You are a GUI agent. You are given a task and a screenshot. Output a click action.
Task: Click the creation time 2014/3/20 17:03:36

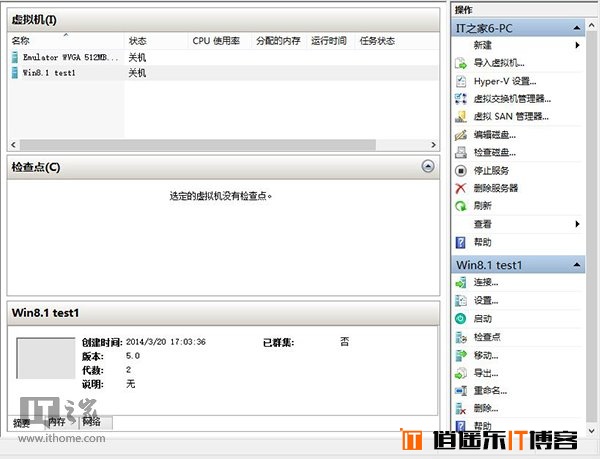coord(166,342)
